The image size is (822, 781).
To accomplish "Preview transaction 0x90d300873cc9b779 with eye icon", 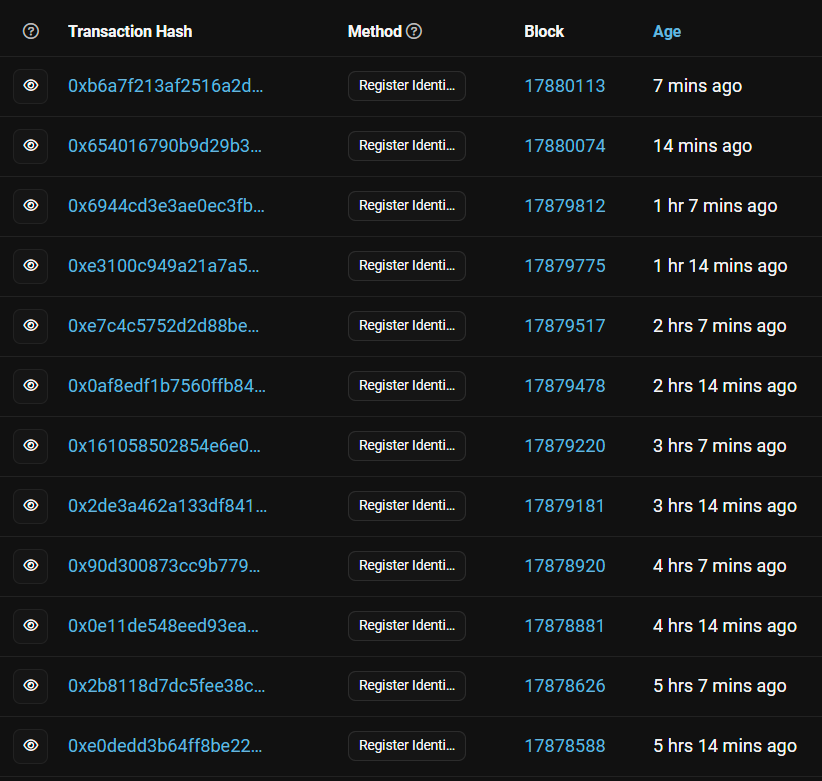I will pyautogui.click(x=30, y=566).
